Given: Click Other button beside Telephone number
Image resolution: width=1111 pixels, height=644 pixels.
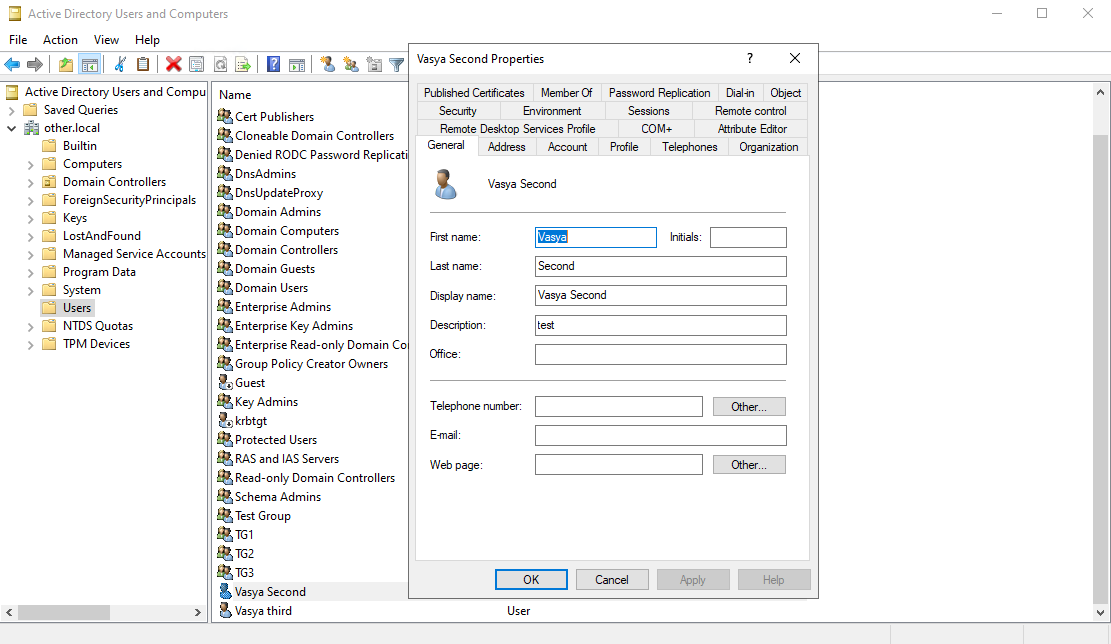Looking at the screenshot, I should [749, 407].
